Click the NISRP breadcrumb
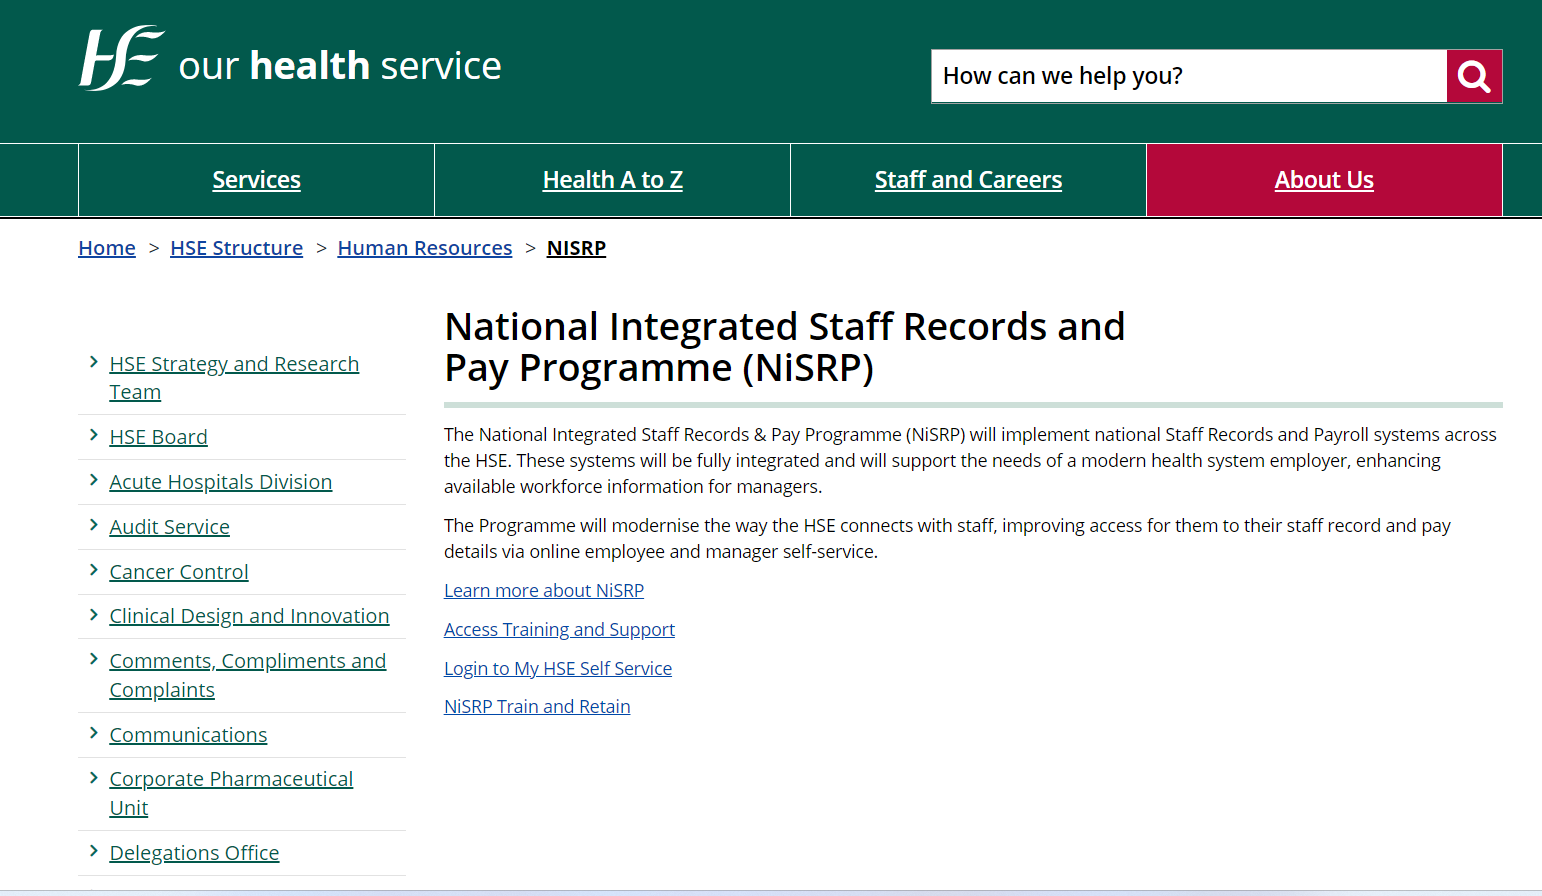Screen dimensions: 1542x896 coord(576,248)
